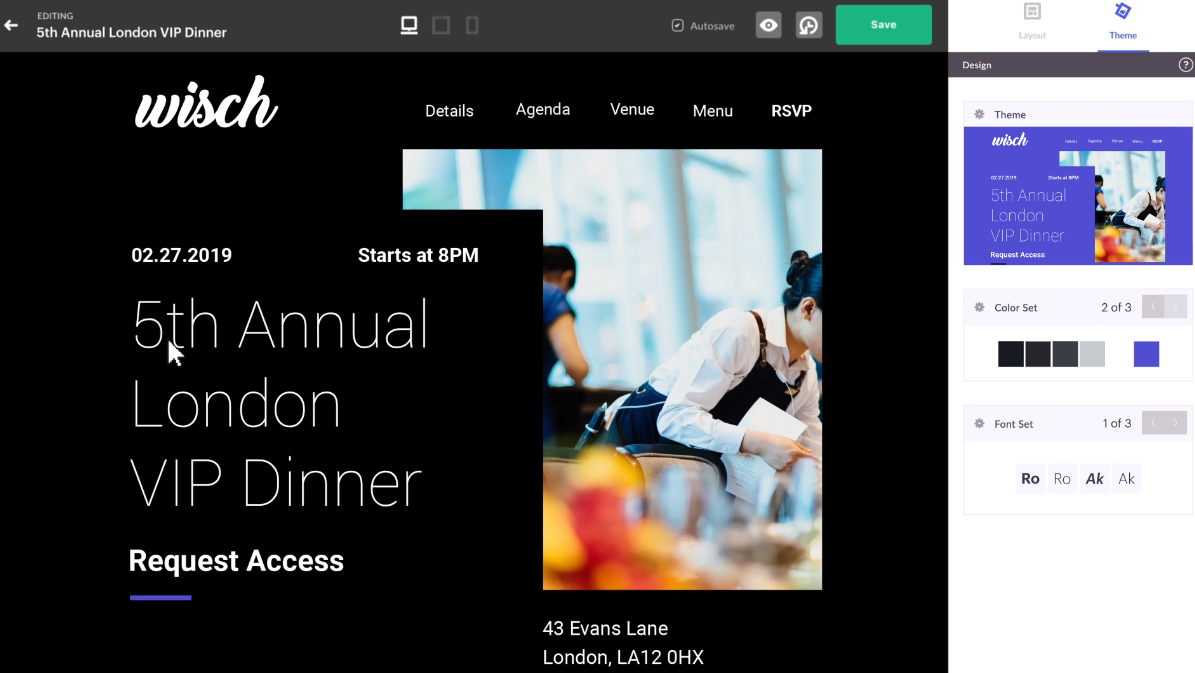
Task: Click gear icon beside Color Set
Action: coord(979,307)
